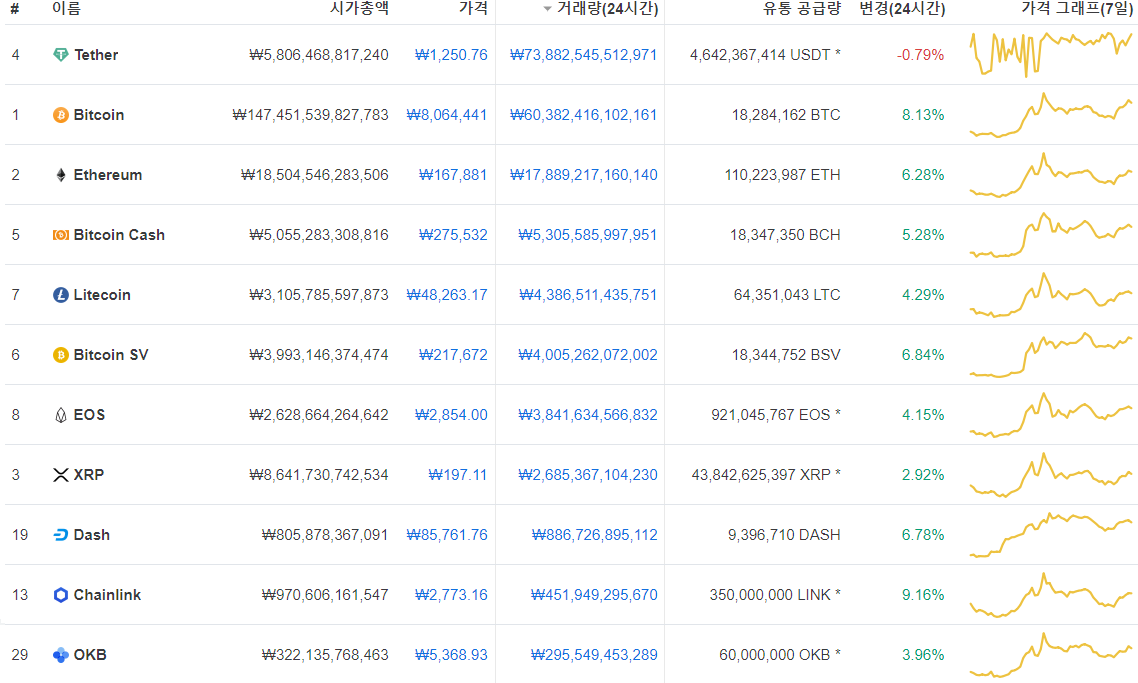The height and width of the screenshot is (683, 1138).
Task: Click the Litecoin logo icon
Action: pyautogui.click(x=61, y=295)
